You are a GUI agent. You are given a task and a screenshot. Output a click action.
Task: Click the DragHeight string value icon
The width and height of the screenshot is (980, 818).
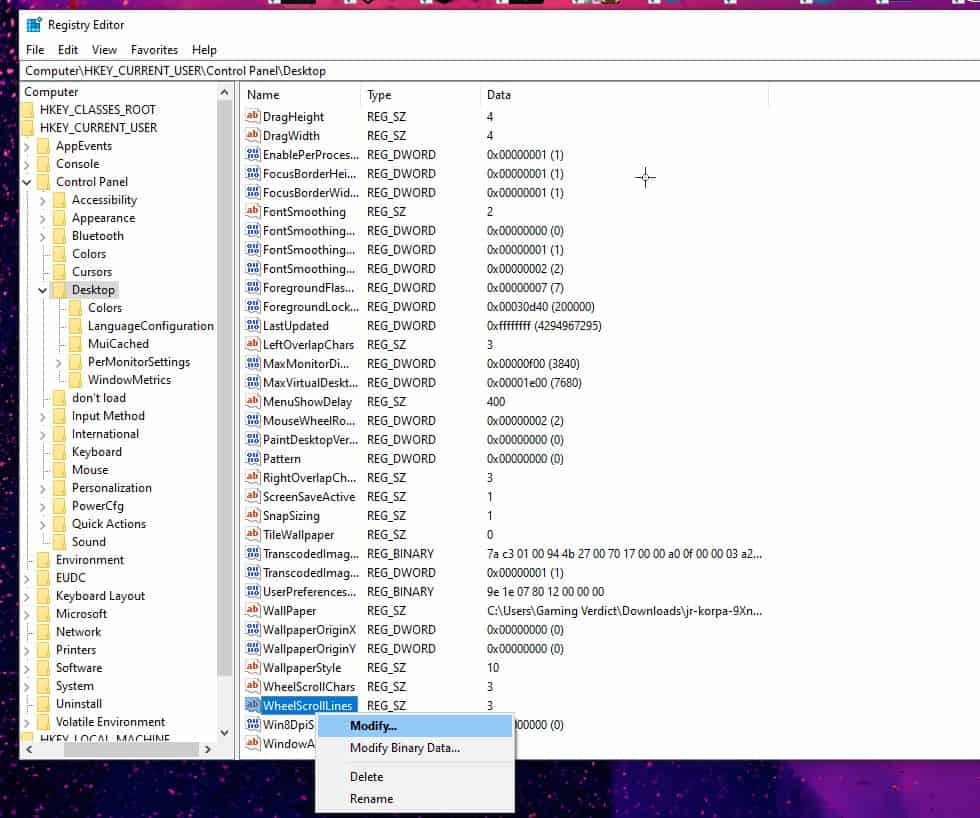point(252,117)
